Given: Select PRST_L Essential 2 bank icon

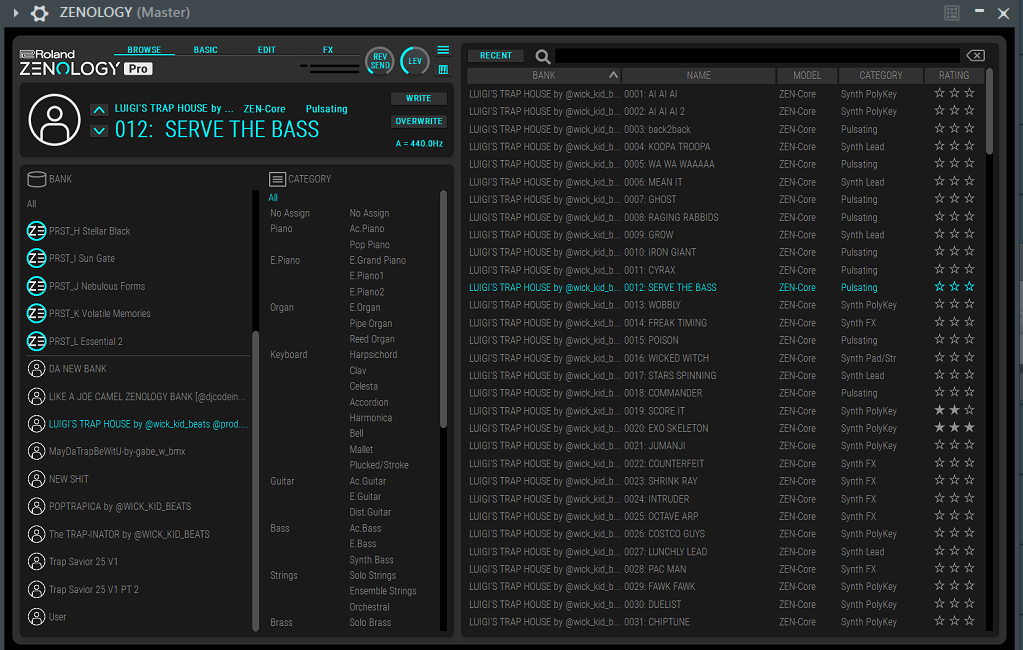Looking at the screenshot, I should point(37,341).
